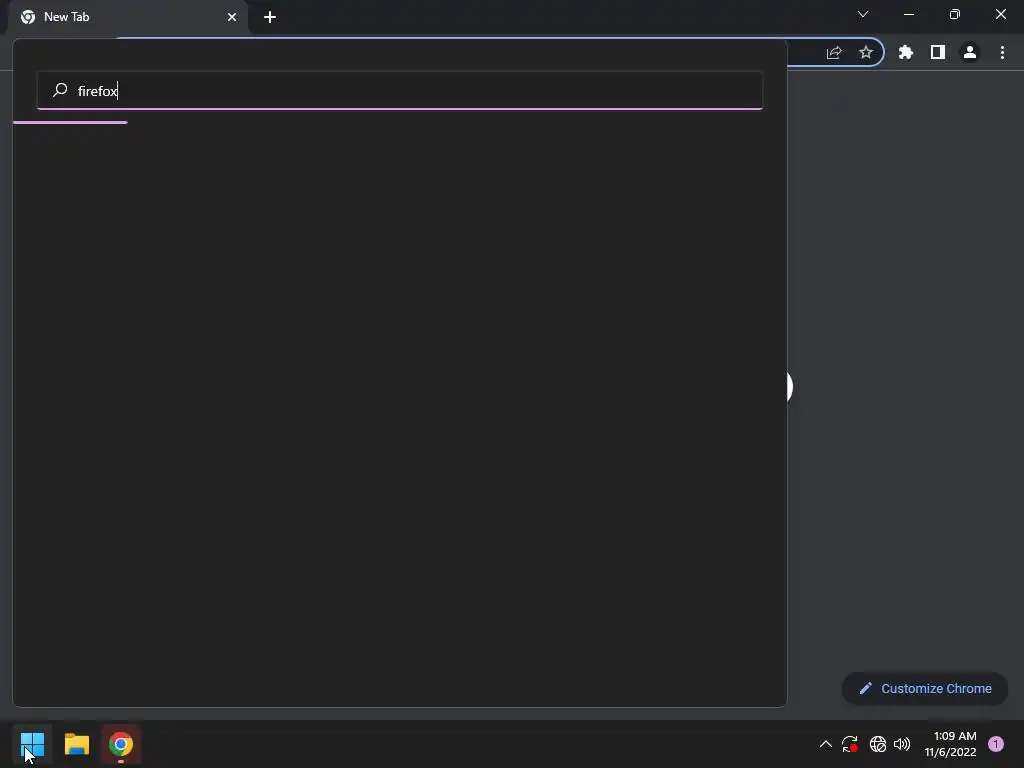Open the clock showing 1:09 AM
1024x768 pixels.
[951, 744]
